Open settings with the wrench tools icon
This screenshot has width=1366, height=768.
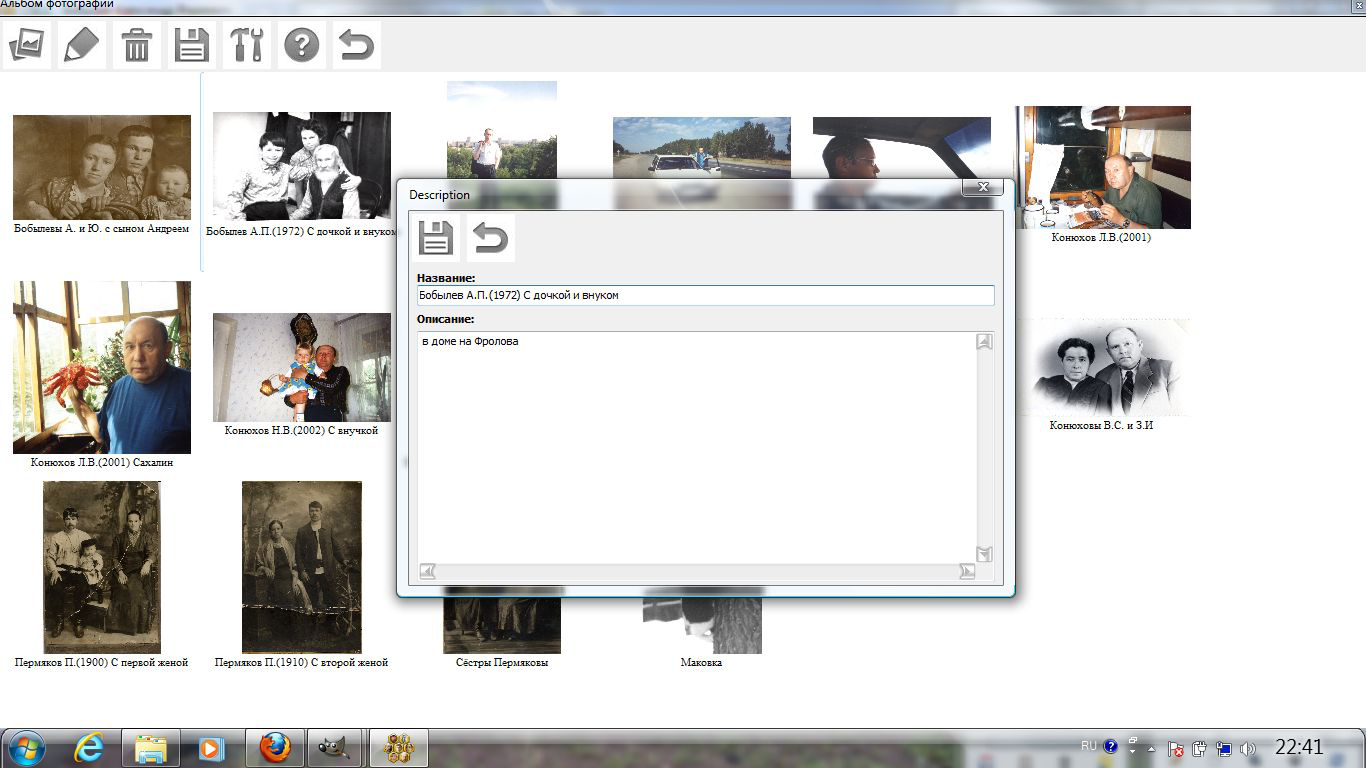[247, 45]
